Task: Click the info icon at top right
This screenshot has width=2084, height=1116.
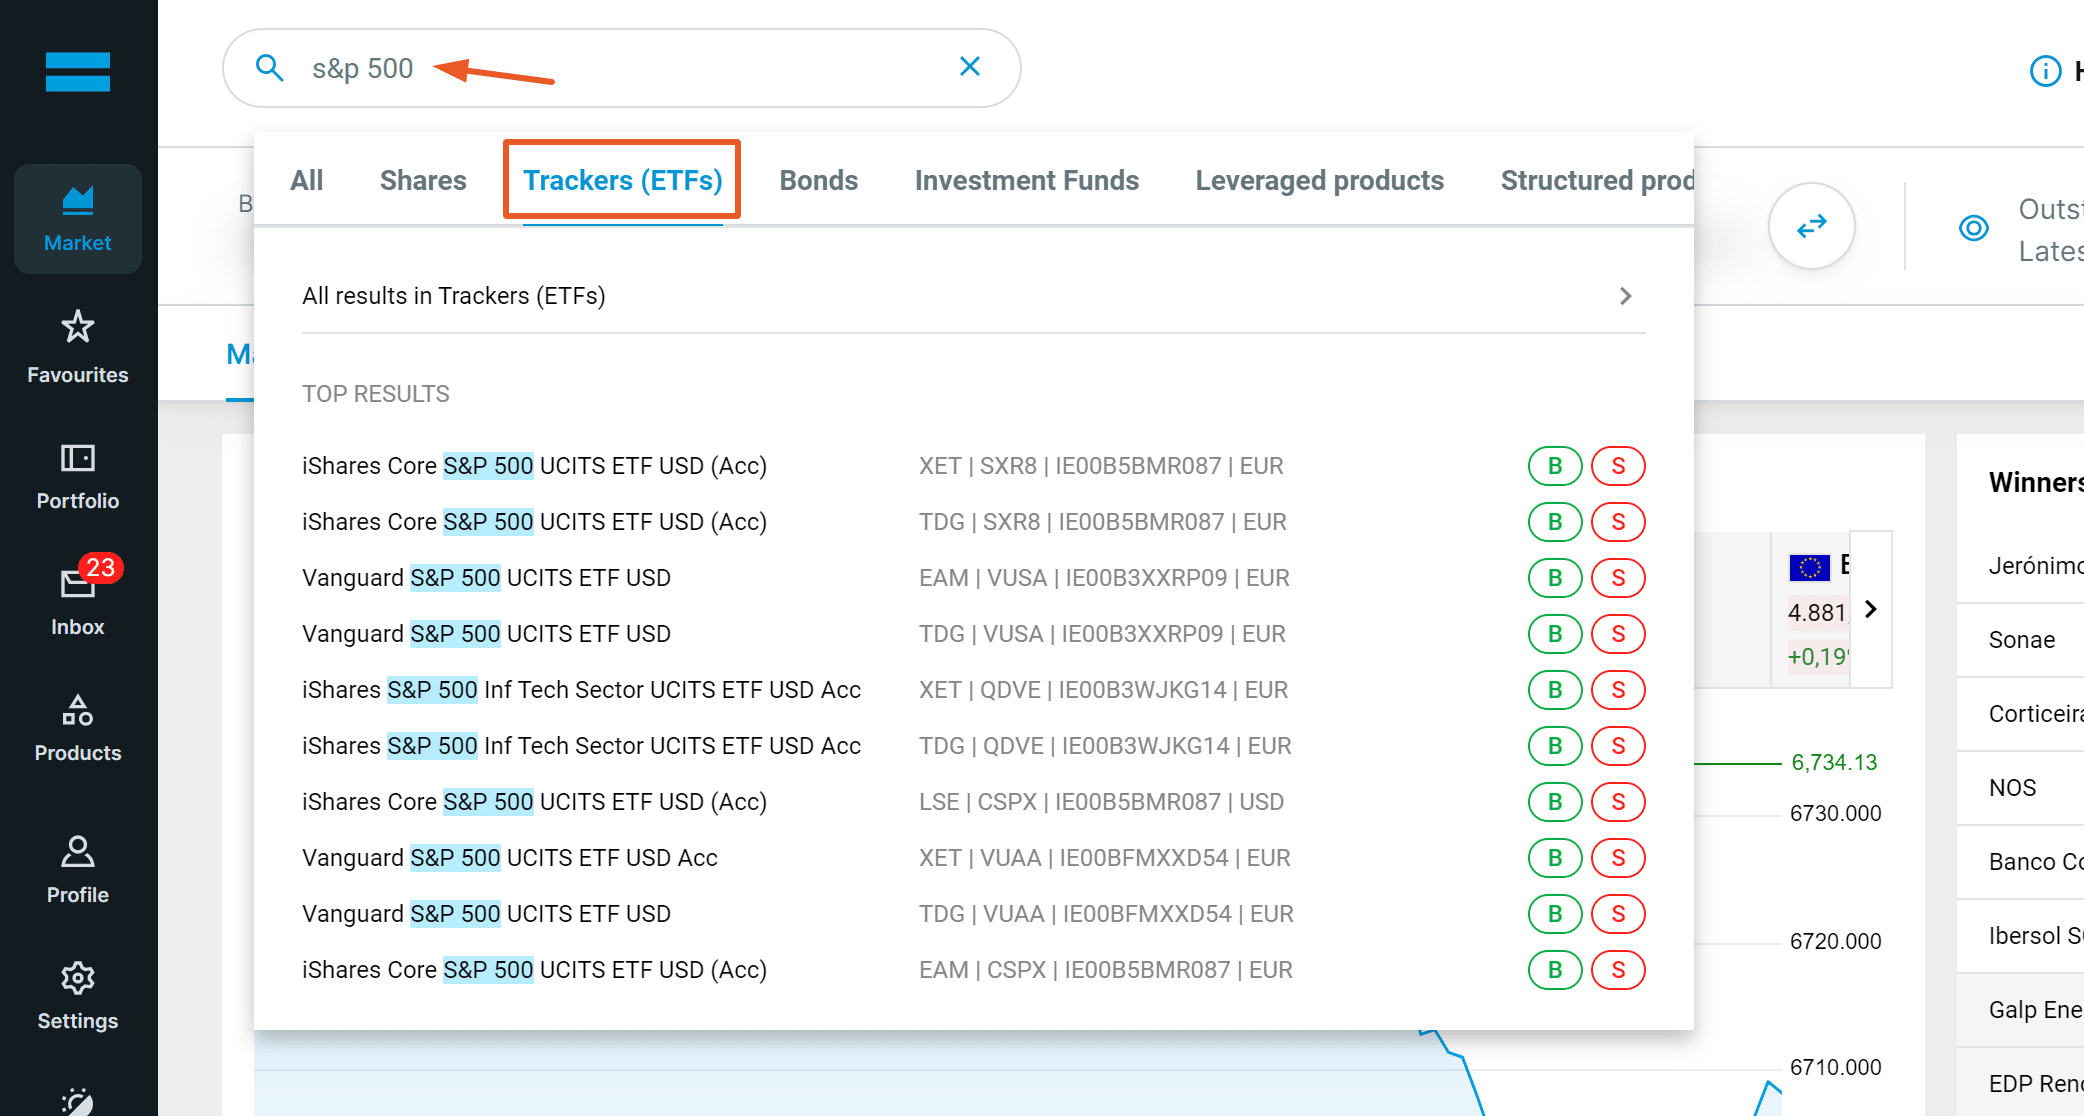Action: pos(2045,71)
